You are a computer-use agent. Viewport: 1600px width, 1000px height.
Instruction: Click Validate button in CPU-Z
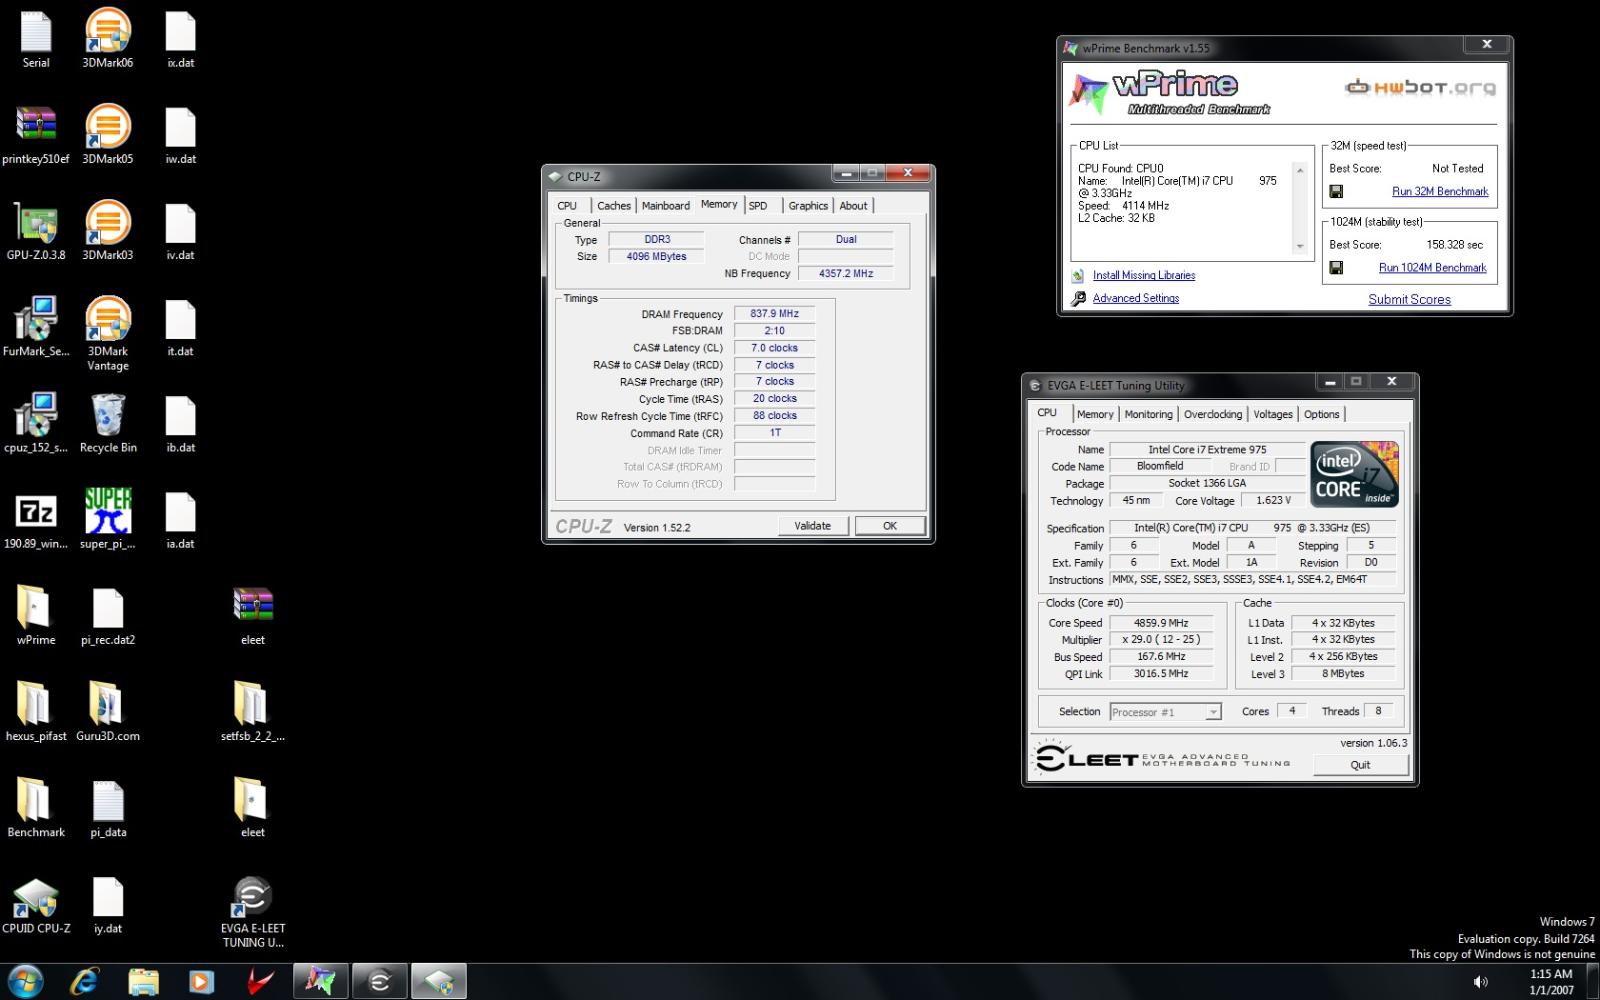pos(813,526)
